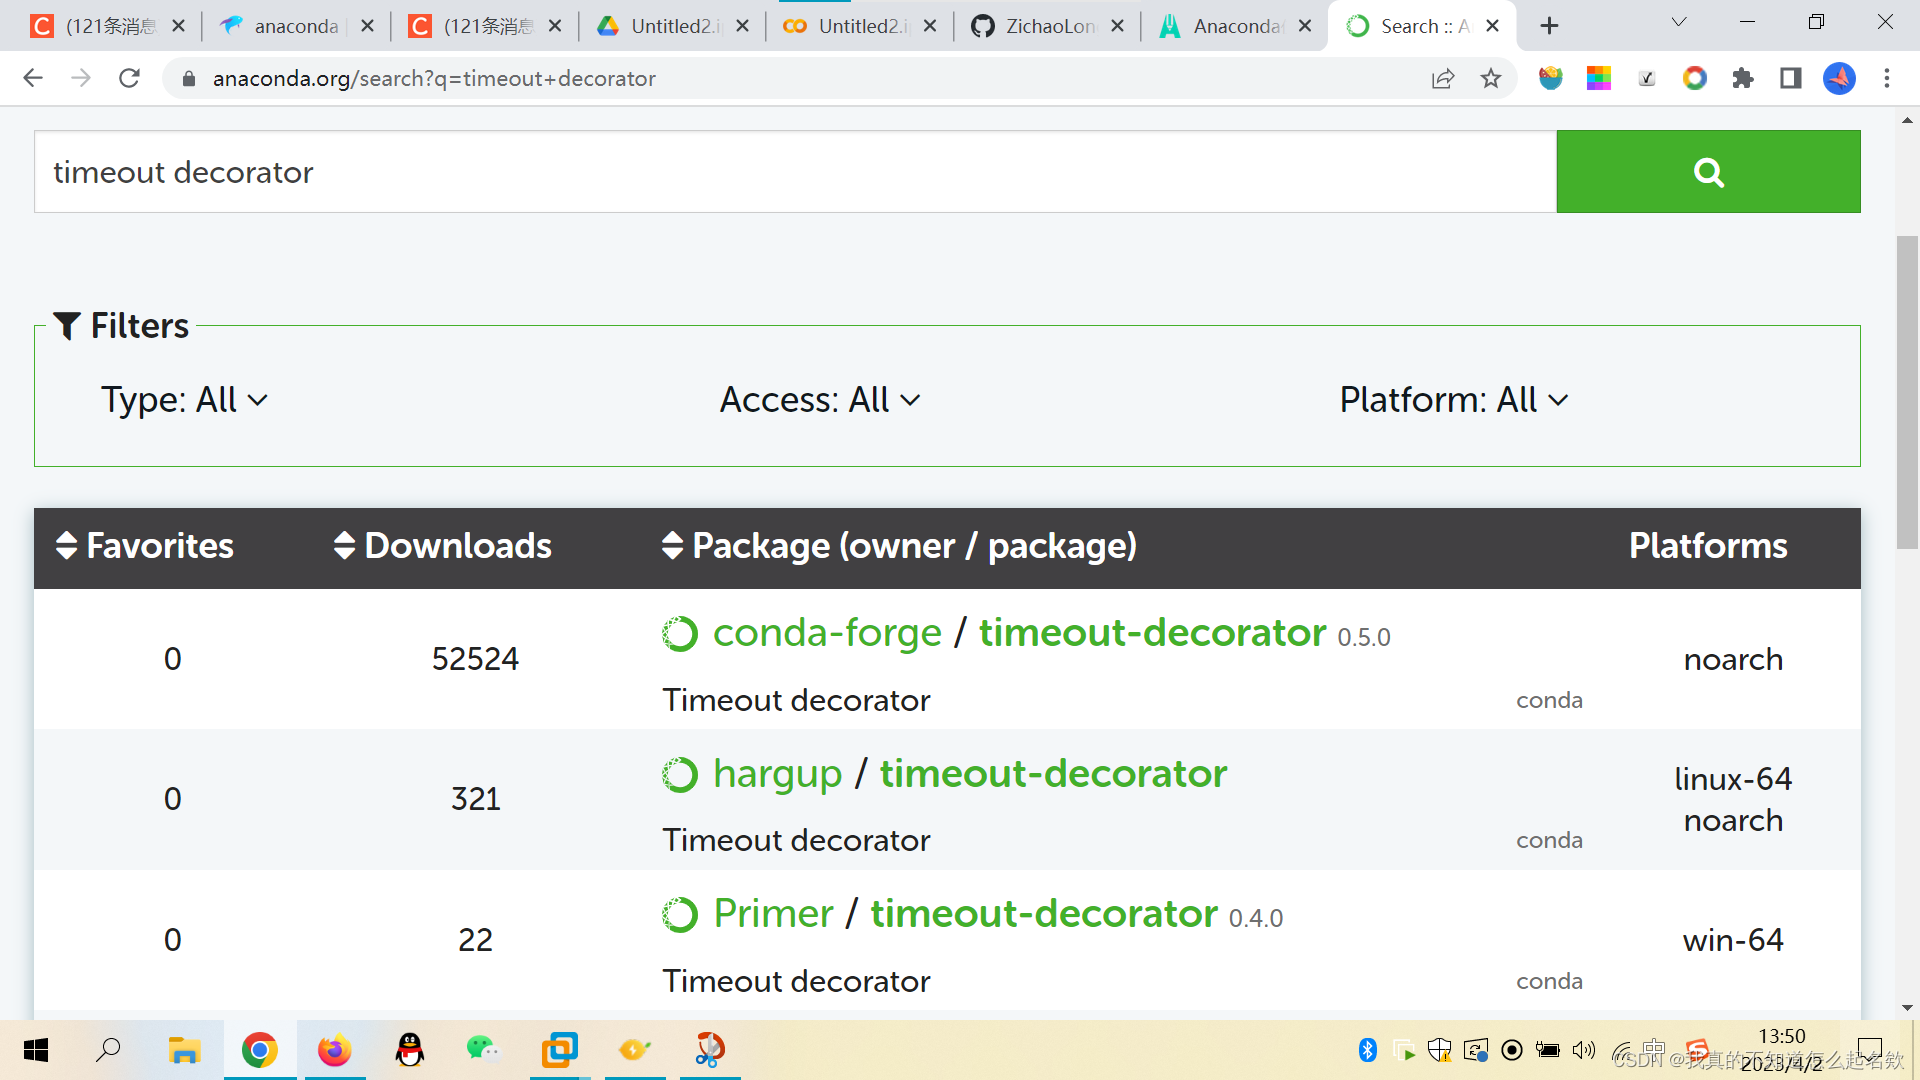Open Primer timeout-decorator package link

pos(1043,914)
